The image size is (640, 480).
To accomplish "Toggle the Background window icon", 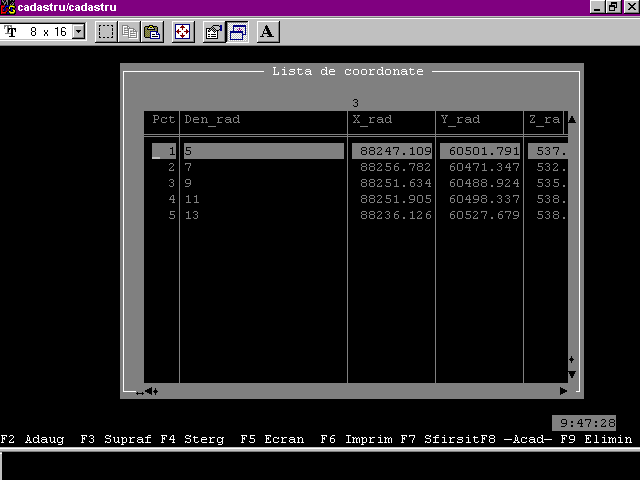I will click(x=237, y=32).
